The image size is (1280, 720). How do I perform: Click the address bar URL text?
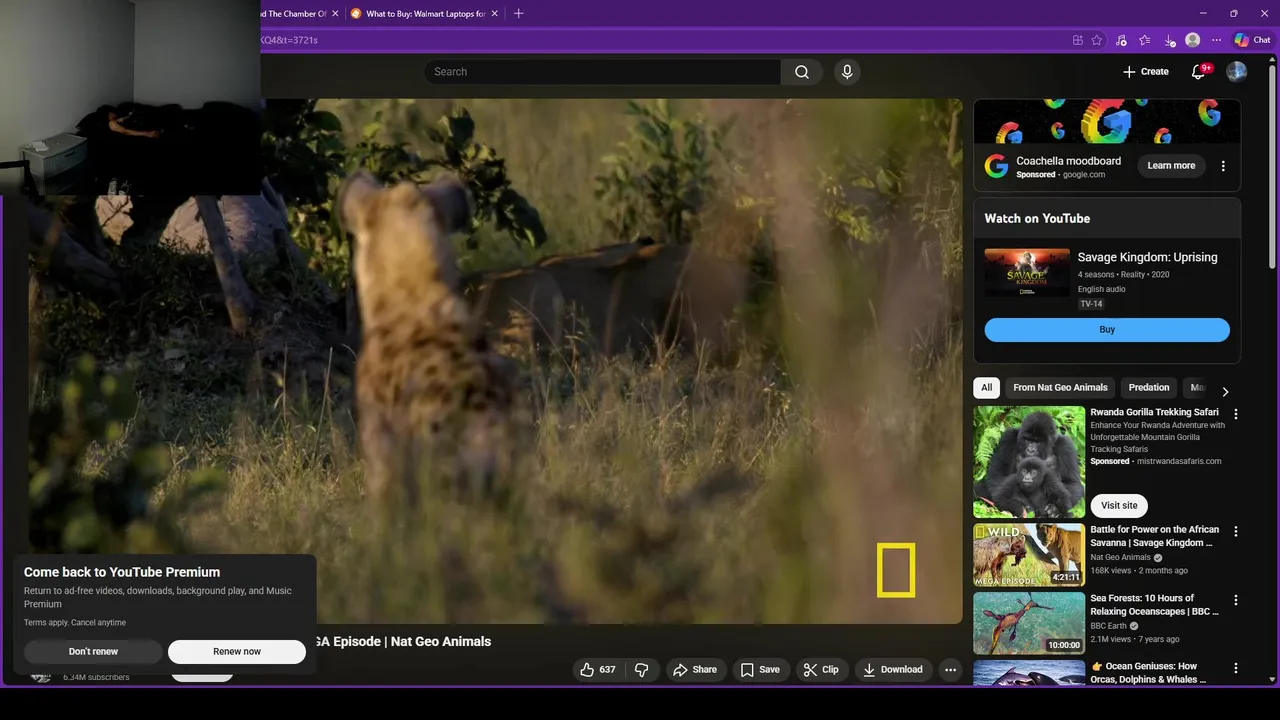[x=290, y=40]
